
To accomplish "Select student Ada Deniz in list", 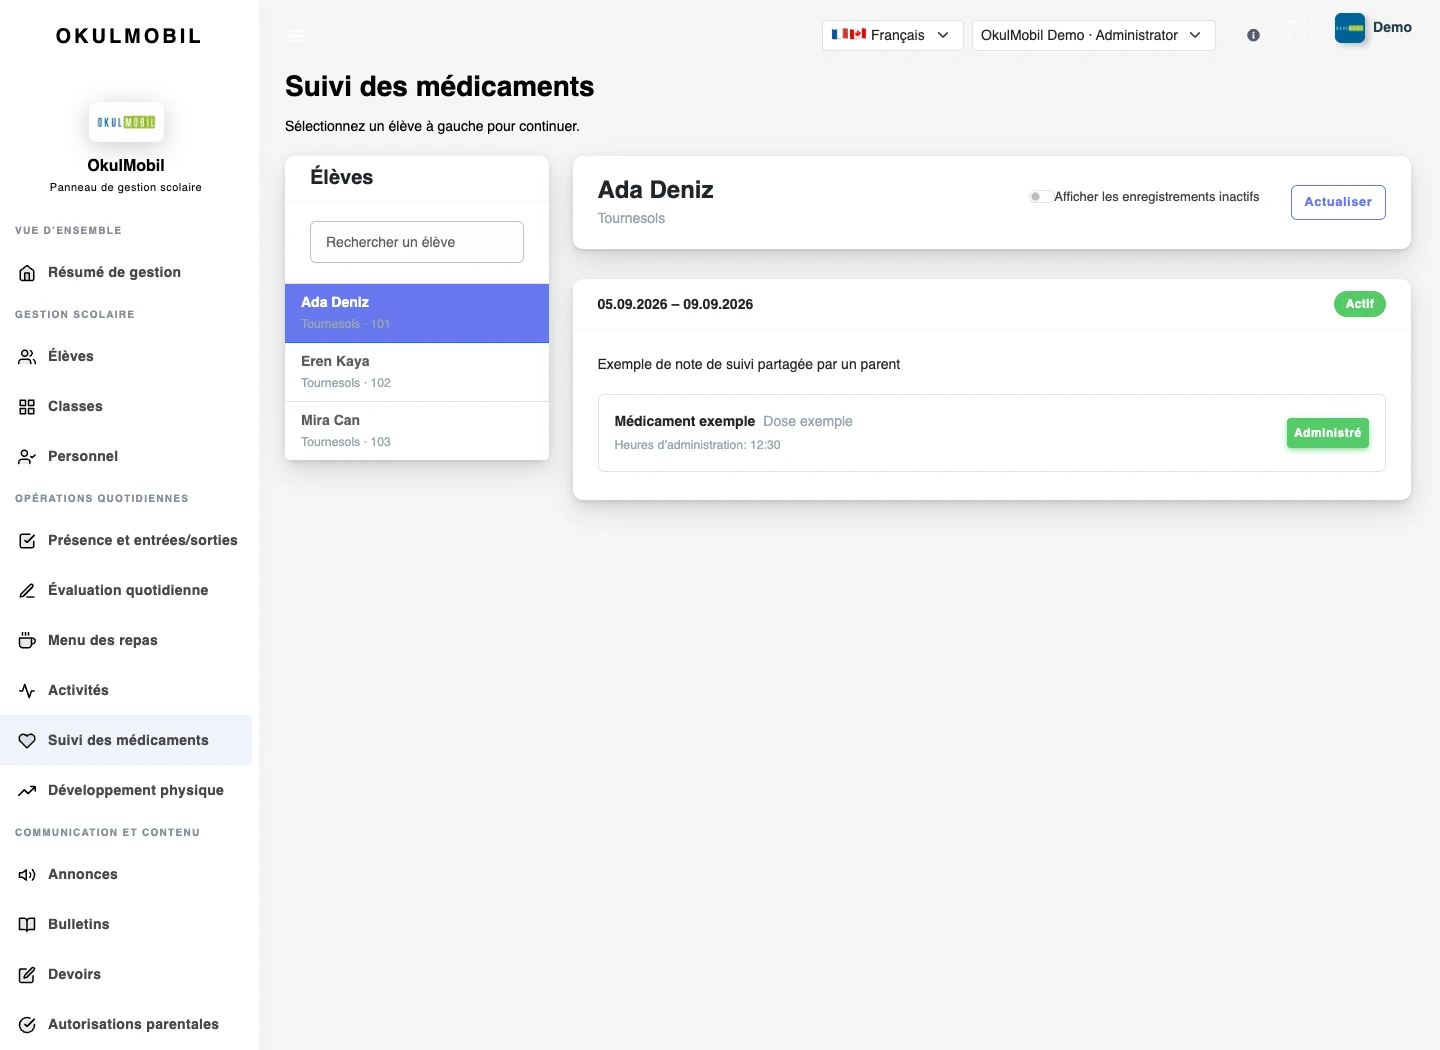I will click(x=417, y=313).
